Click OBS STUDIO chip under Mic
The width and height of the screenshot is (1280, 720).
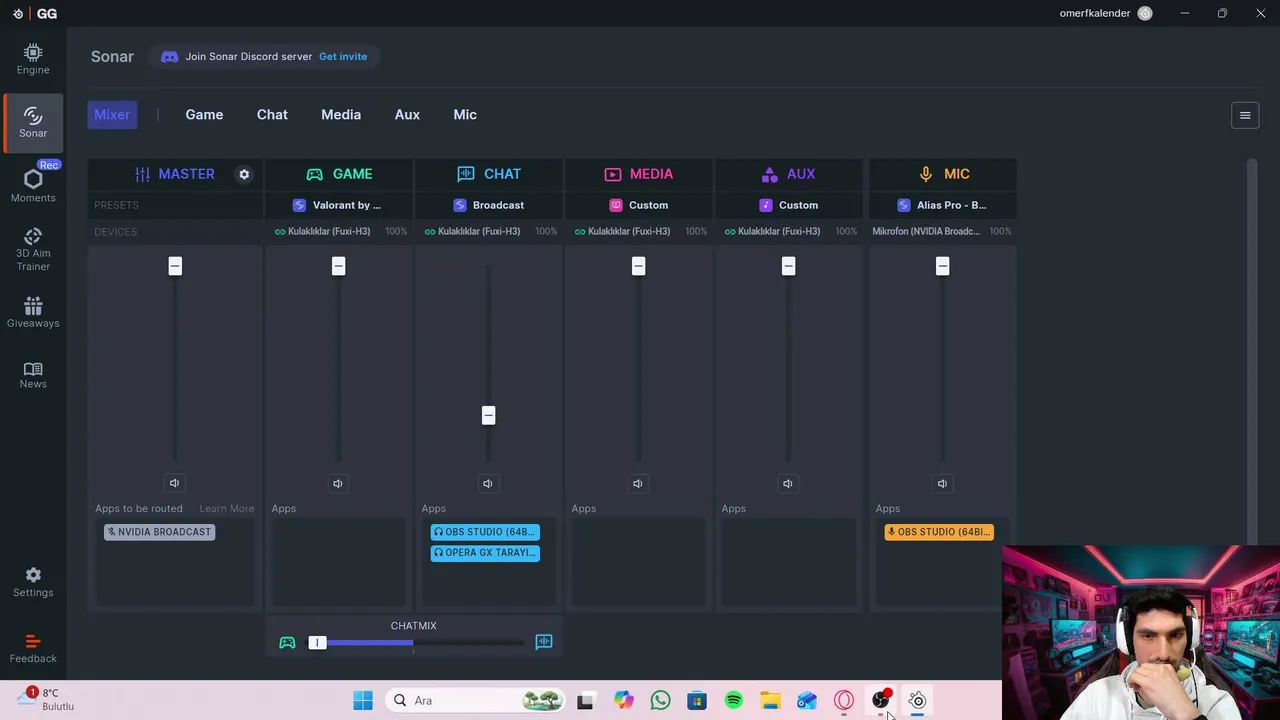(x=939, y=532)
